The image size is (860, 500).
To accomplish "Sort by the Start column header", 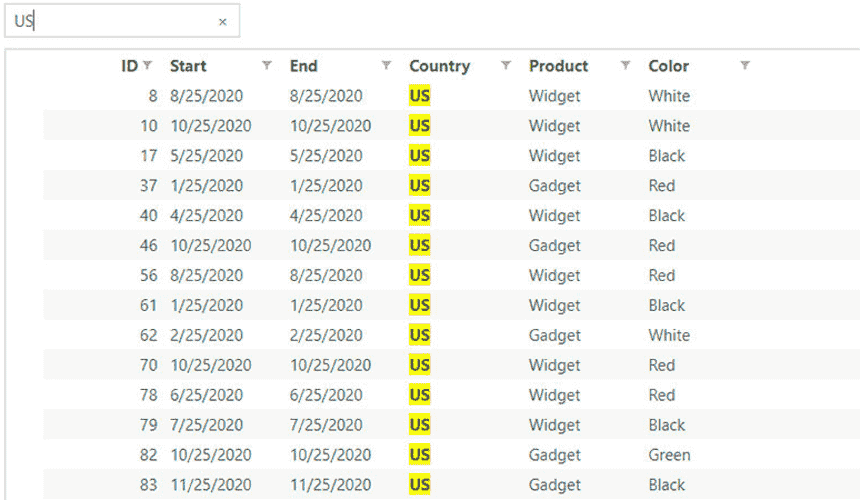I will click(188, 66).
